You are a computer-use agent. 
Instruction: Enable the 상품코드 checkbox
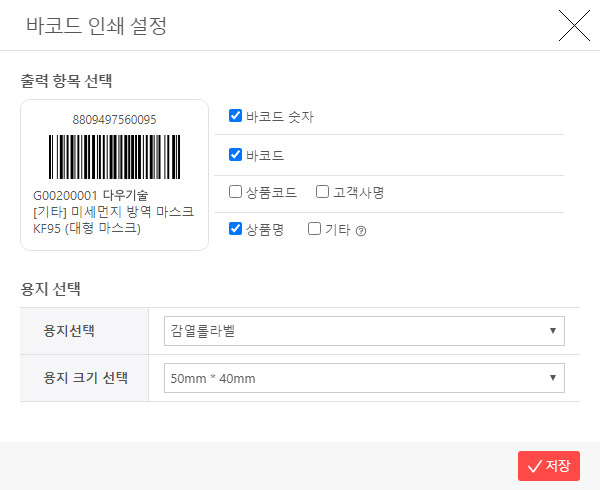[x=236, y=191]
